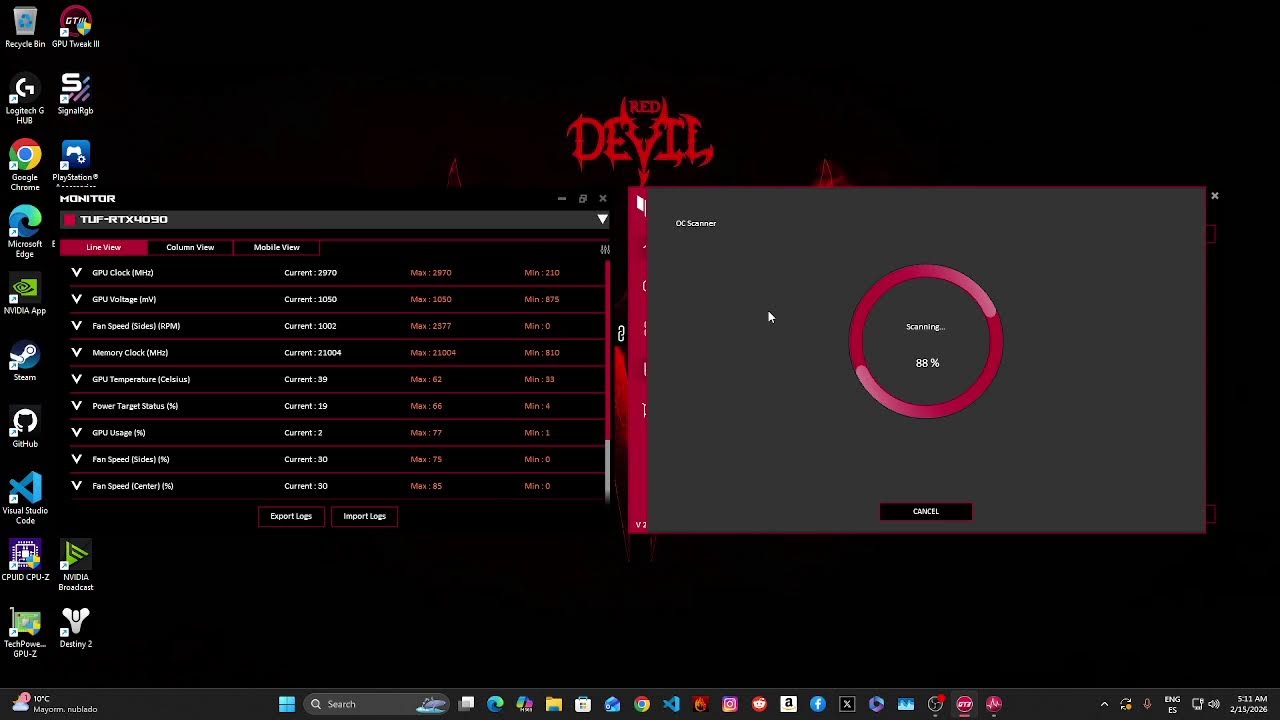Click the 'Max : 2377' fan RPM value
The height and width of the screenshot is (720, 1280).
(x=430, y=326)
